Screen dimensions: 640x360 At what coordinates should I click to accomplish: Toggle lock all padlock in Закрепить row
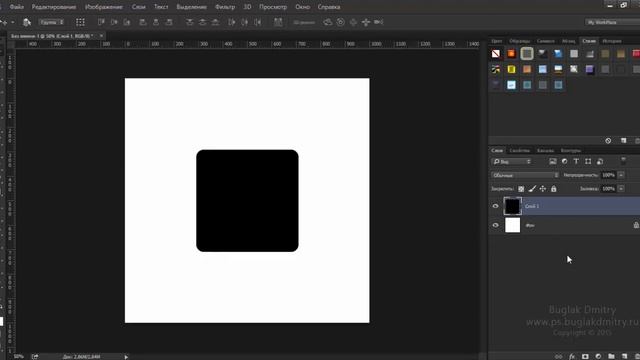coord(554,189)
